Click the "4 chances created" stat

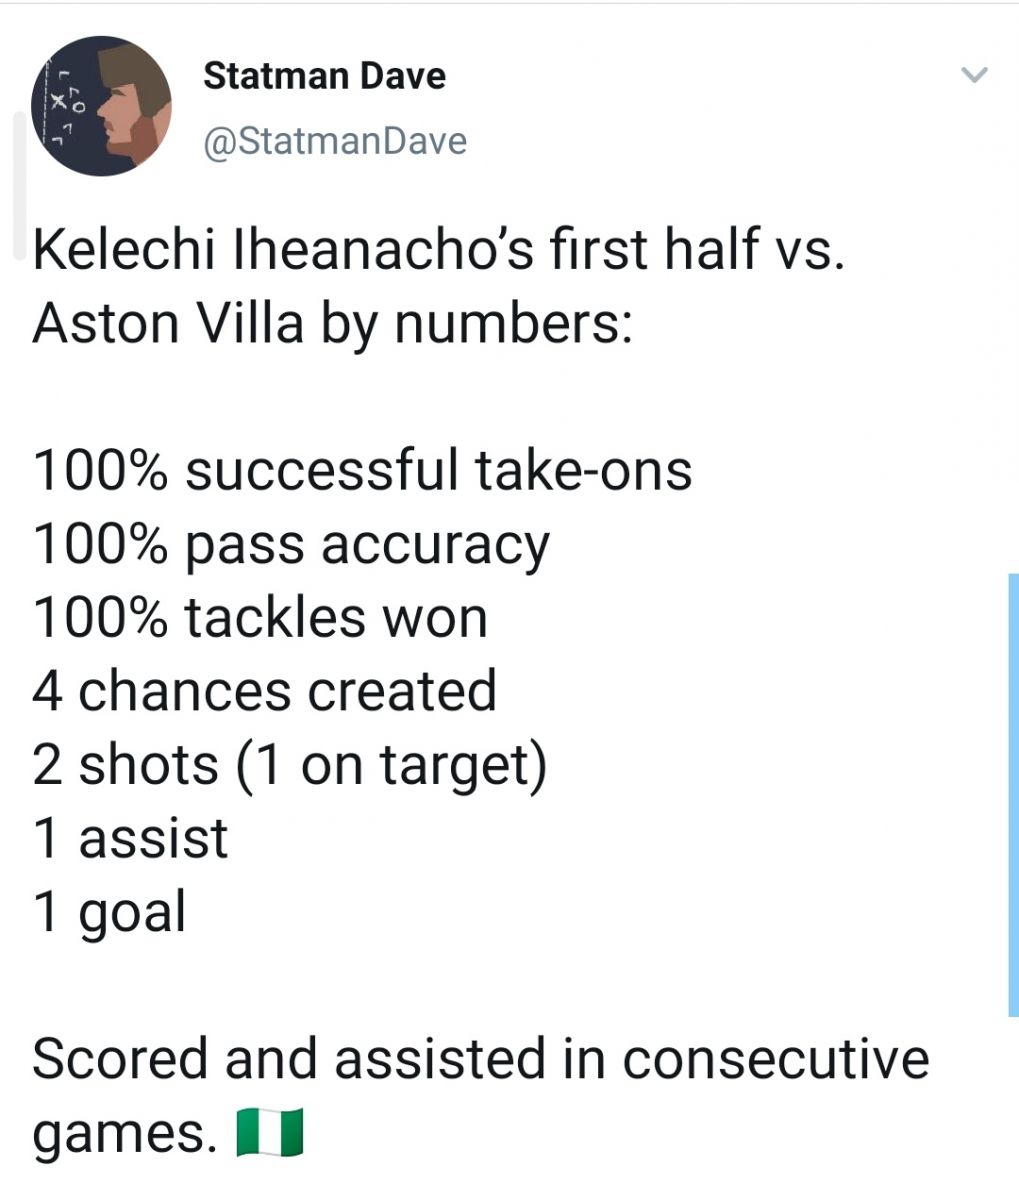point(264,691)
